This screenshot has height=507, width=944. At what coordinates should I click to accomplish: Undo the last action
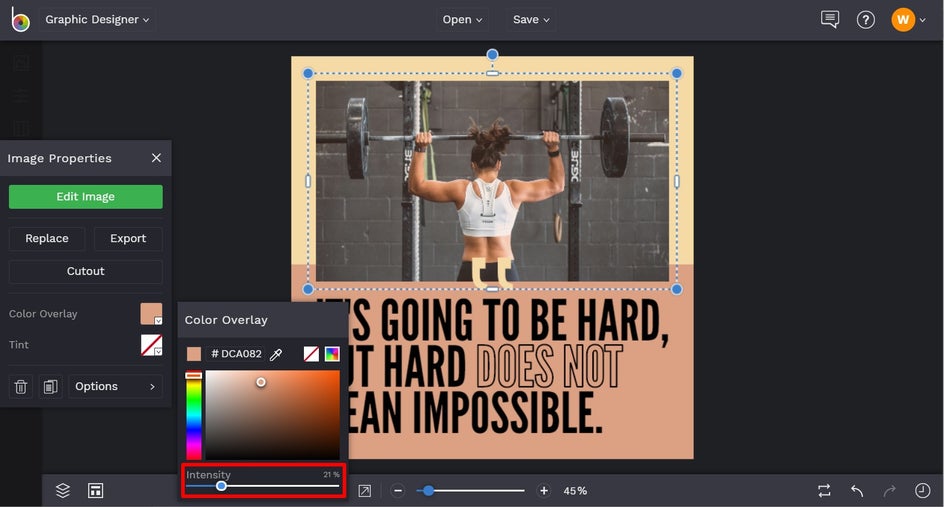click(857, 491)
